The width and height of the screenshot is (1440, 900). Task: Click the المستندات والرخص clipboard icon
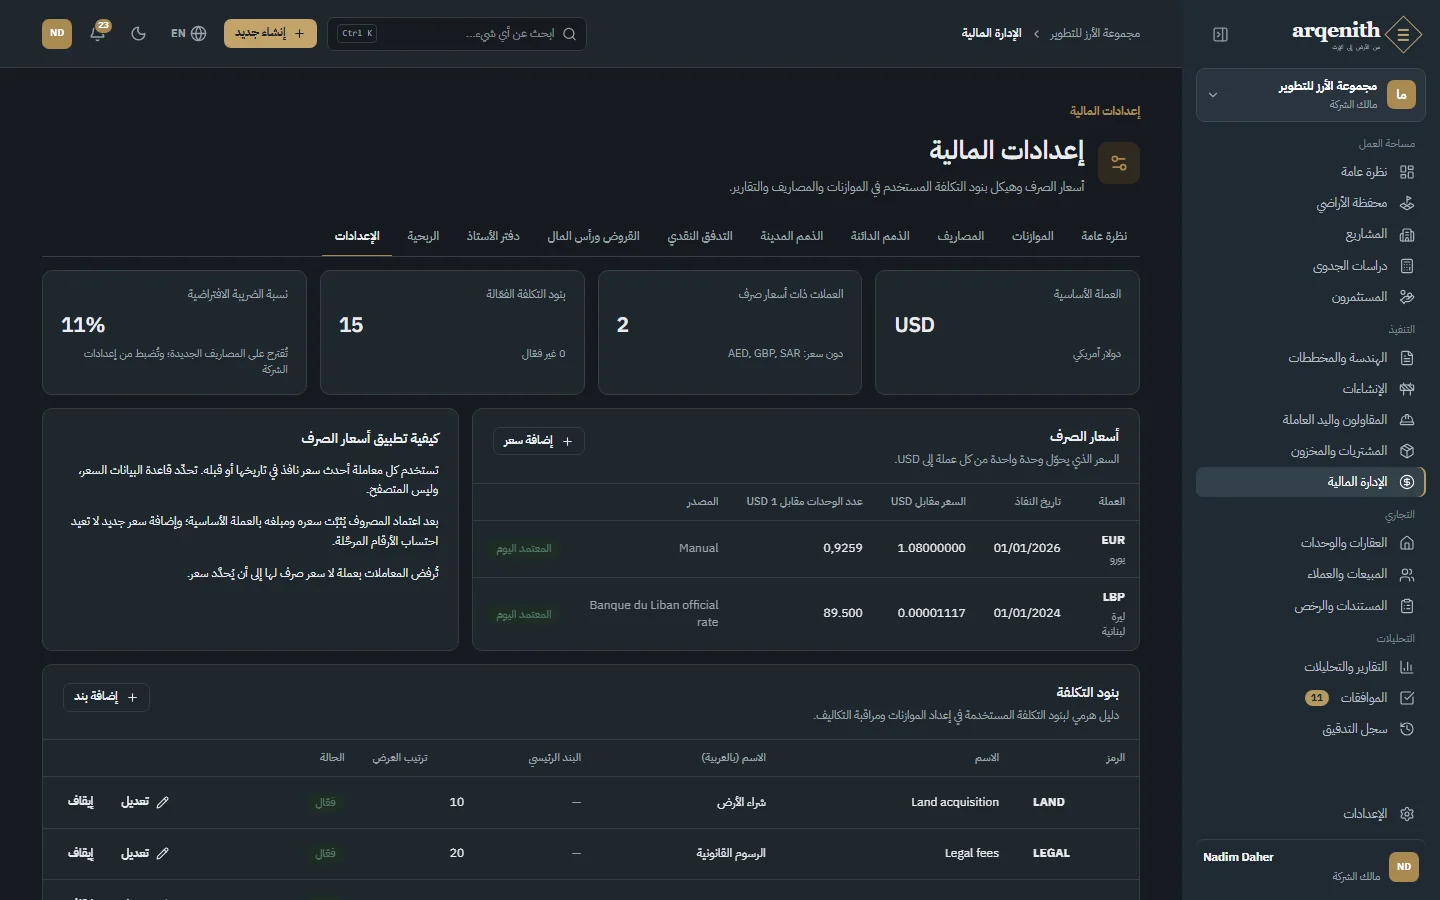click(1407, 606)
